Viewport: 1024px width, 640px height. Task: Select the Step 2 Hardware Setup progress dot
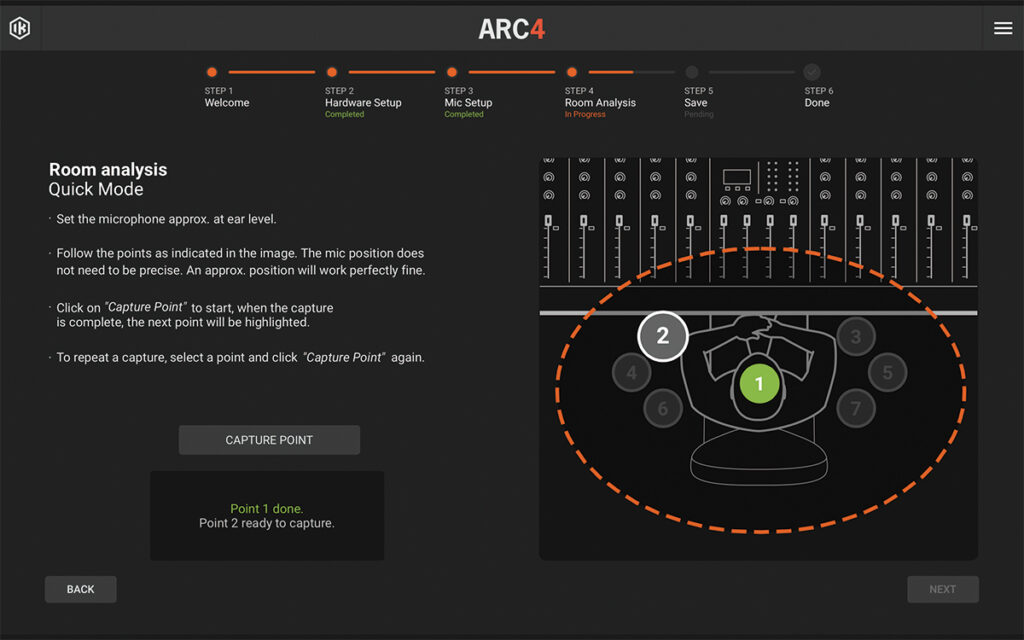click(x=332, y=72)
